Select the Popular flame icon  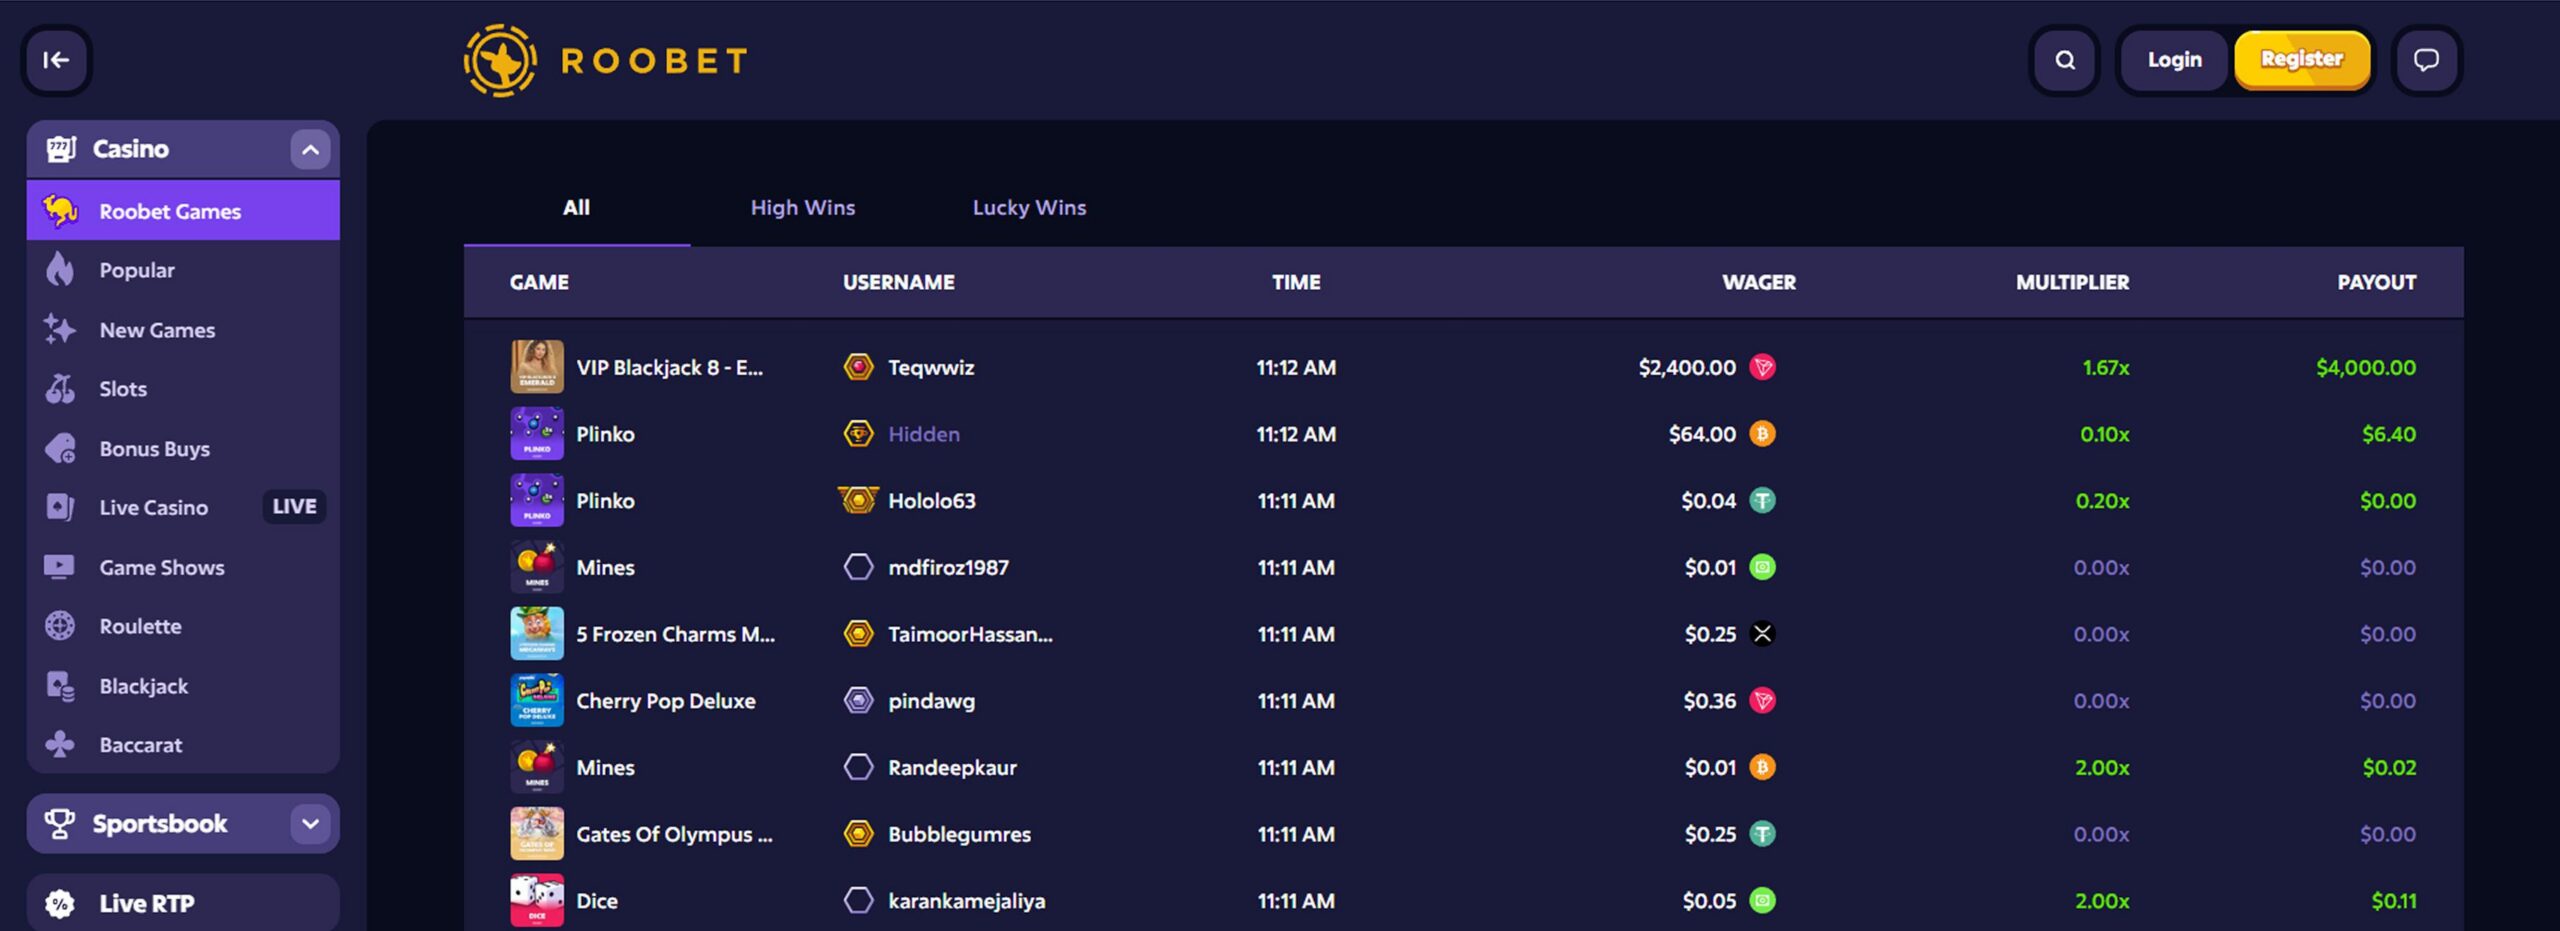[60, 270]
